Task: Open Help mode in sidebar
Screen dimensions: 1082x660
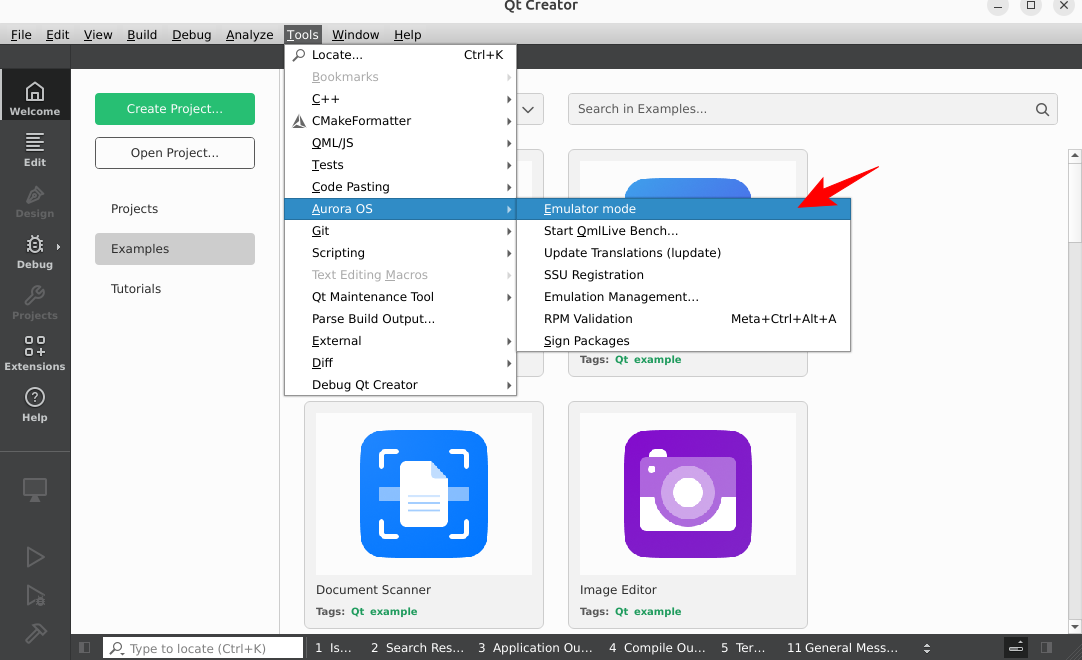Action: 35,402
